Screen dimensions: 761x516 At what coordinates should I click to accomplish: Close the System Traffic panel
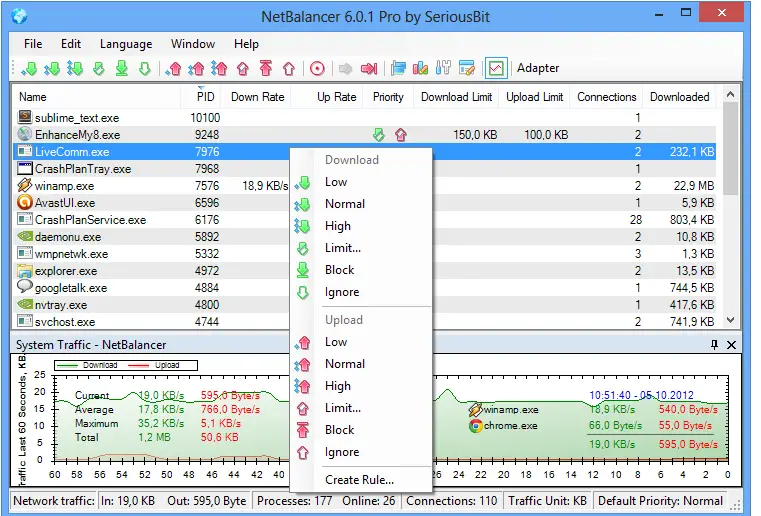pyautogui.click(x=731, y=345)
